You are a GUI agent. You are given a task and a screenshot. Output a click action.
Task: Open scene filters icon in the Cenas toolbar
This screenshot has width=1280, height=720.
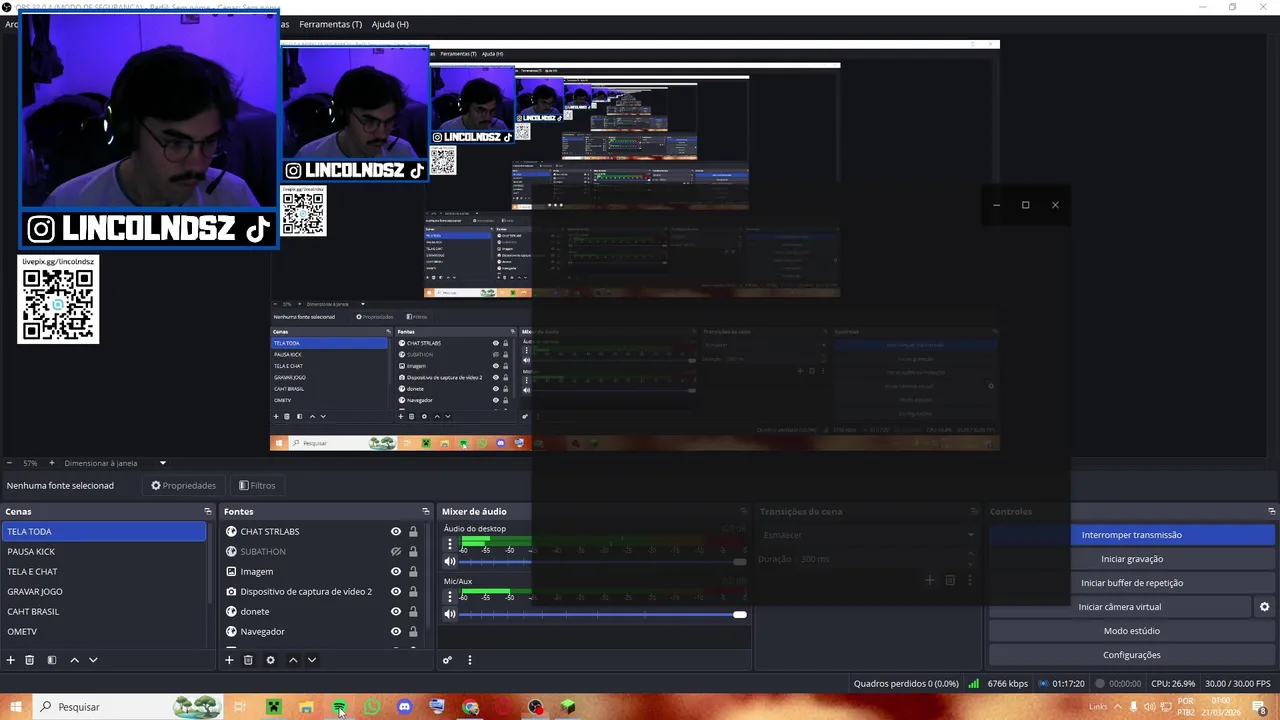click(52, 660)
